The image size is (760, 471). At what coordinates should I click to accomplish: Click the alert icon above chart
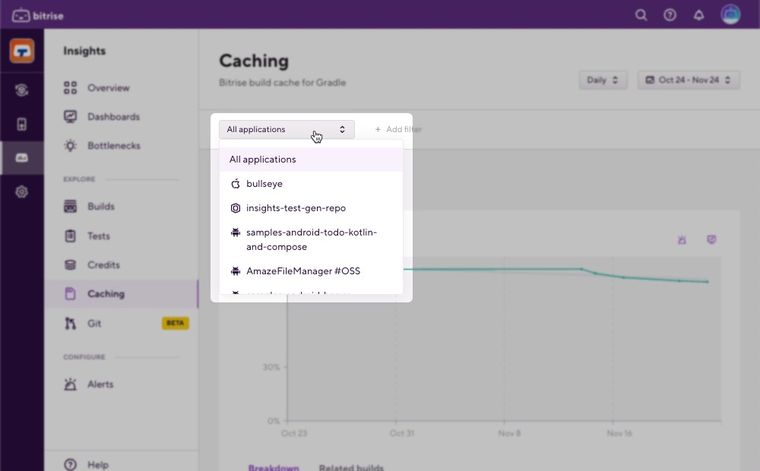coord(682,239)
